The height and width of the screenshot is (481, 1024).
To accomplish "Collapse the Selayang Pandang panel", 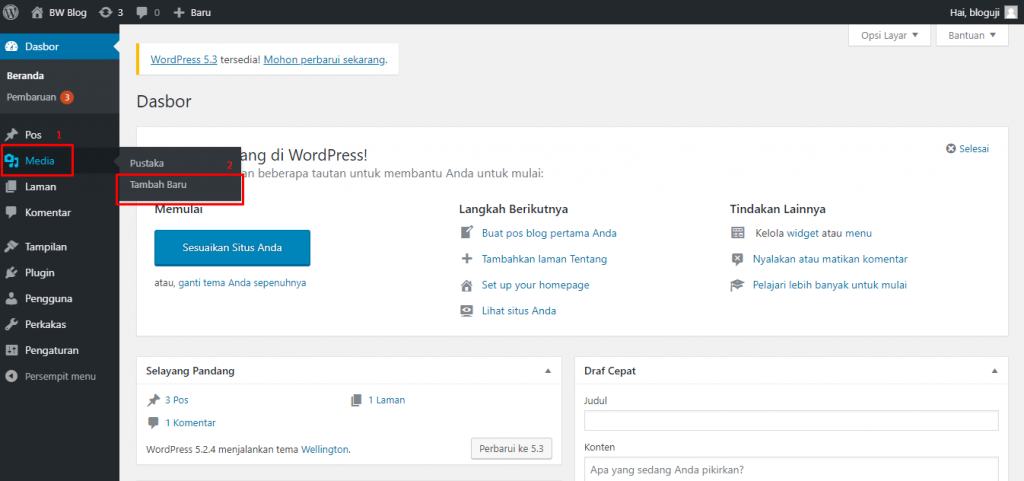I will (x=546, y=371).
